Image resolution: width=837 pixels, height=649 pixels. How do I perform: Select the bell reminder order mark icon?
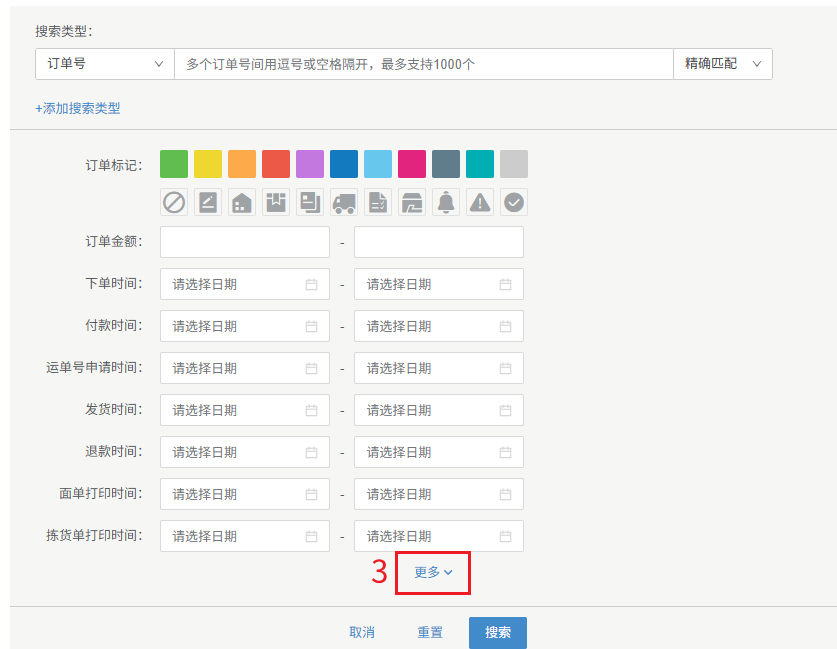pos(446,202)
